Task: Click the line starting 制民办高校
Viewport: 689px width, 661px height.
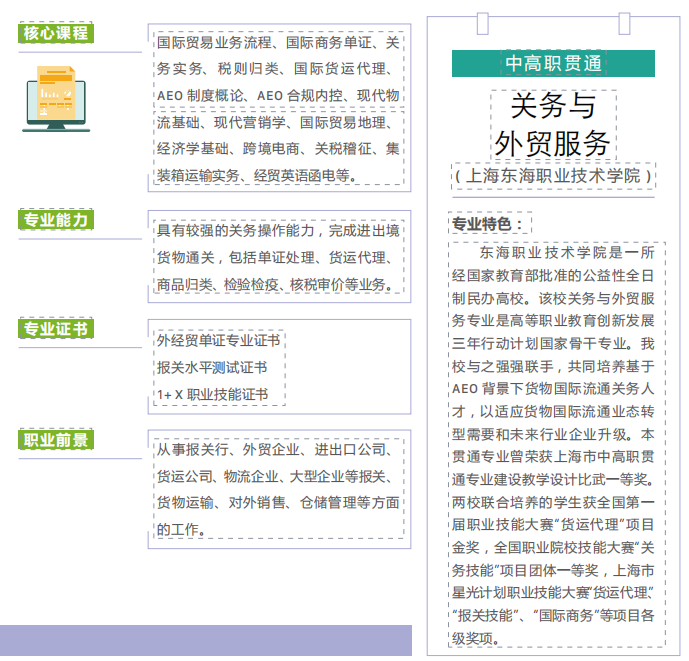Action: [553, 298]
